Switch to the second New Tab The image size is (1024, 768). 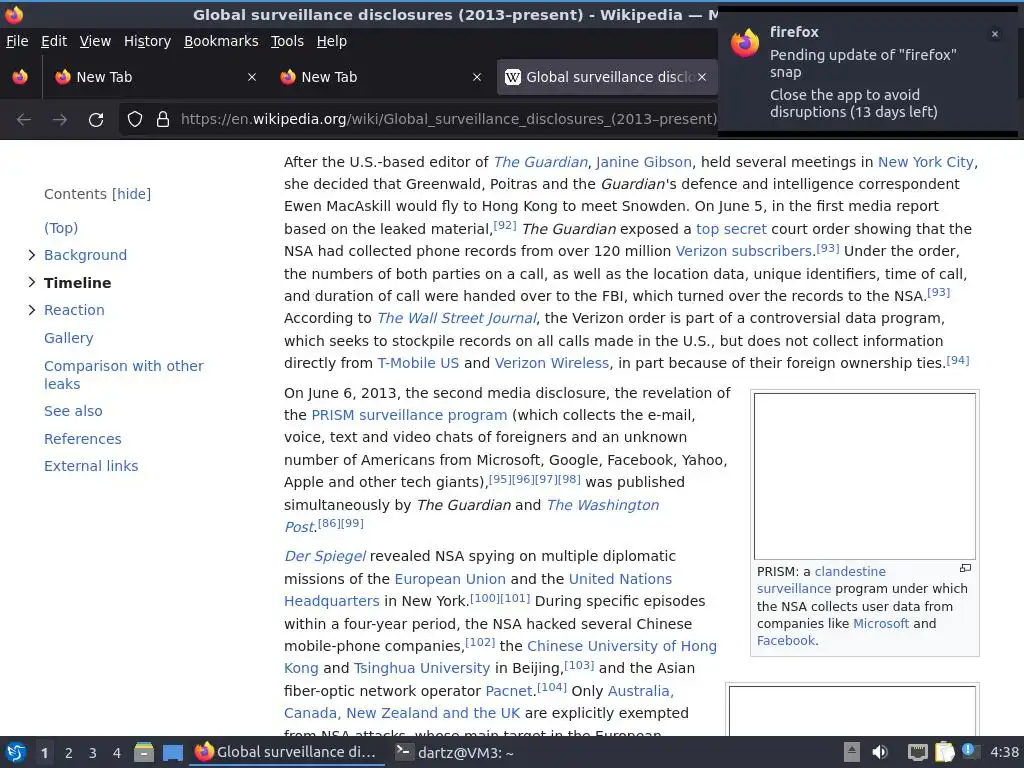tap(380, 77)
